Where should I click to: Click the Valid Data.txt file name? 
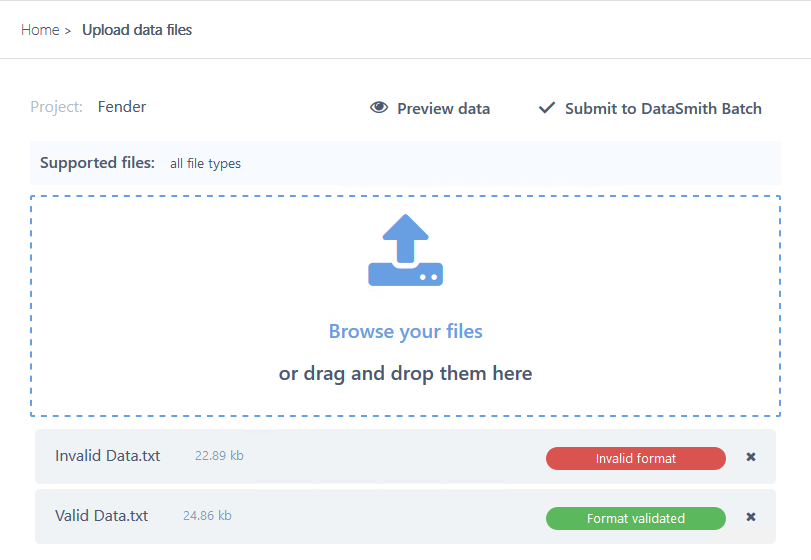point(101,516)
